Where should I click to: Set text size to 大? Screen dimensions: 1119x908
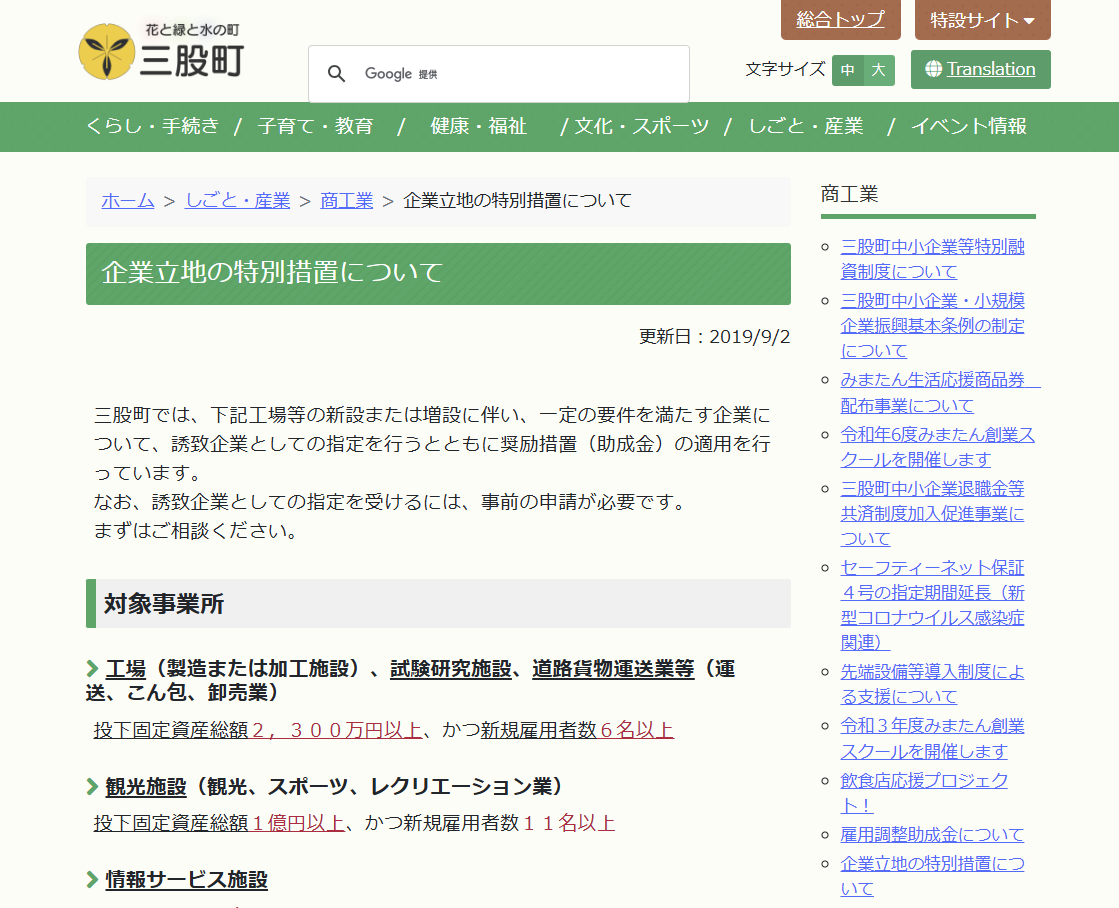879,70
